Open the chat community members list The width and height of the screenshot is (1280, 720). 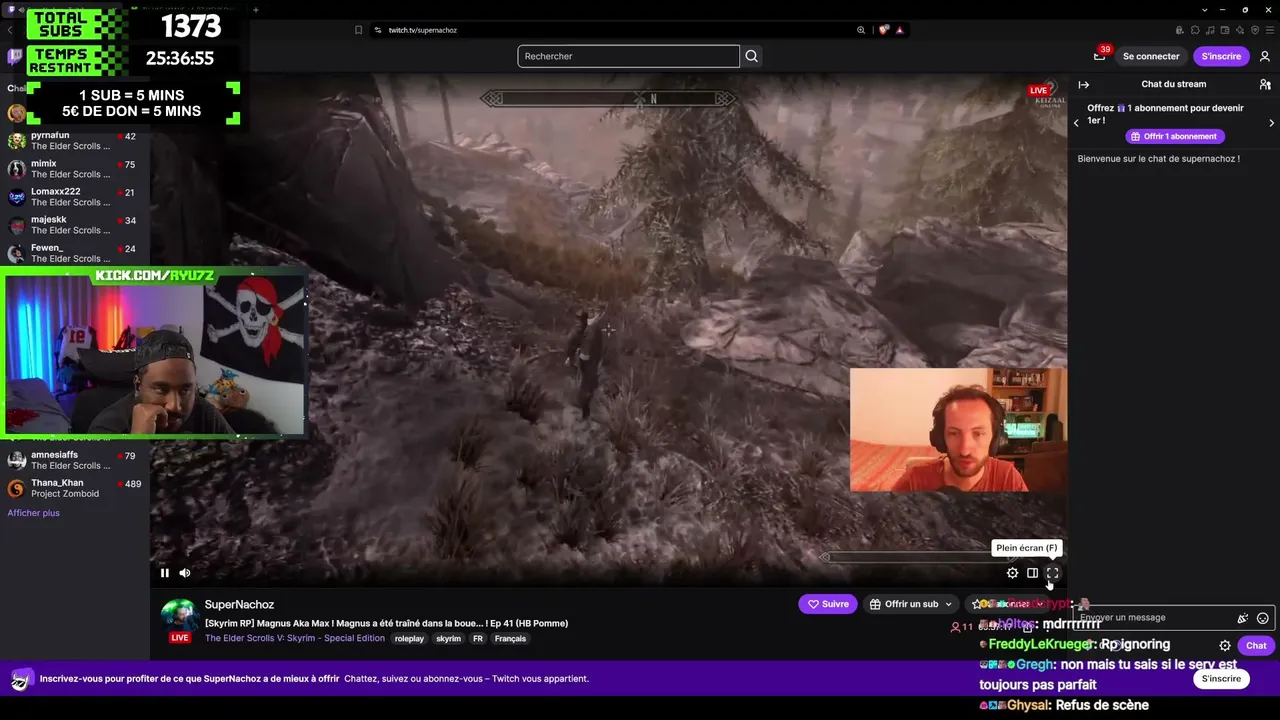coord(1265,85)
